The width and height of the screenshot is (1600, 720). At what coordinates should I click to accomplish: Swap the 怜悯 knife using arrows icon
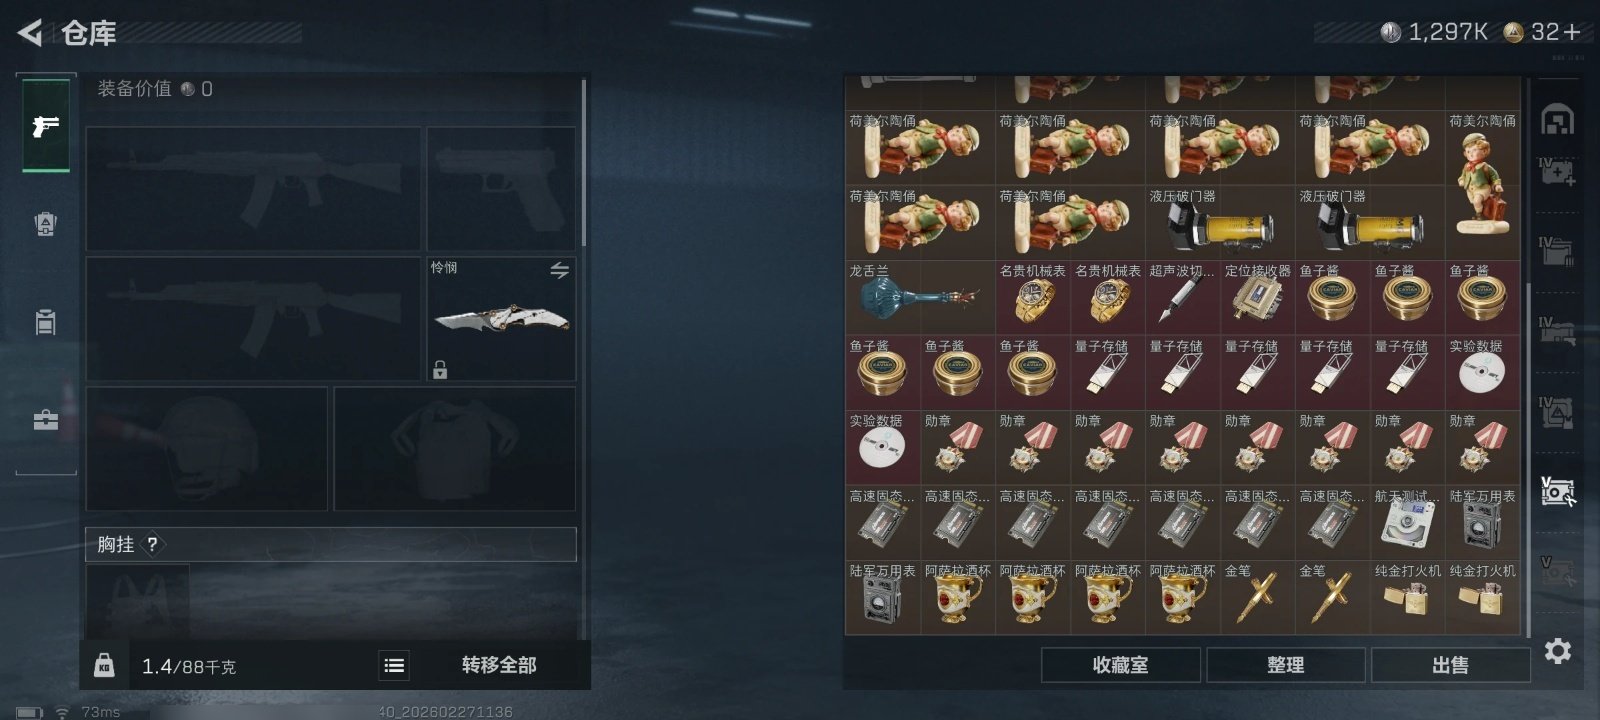pos(559,270)
